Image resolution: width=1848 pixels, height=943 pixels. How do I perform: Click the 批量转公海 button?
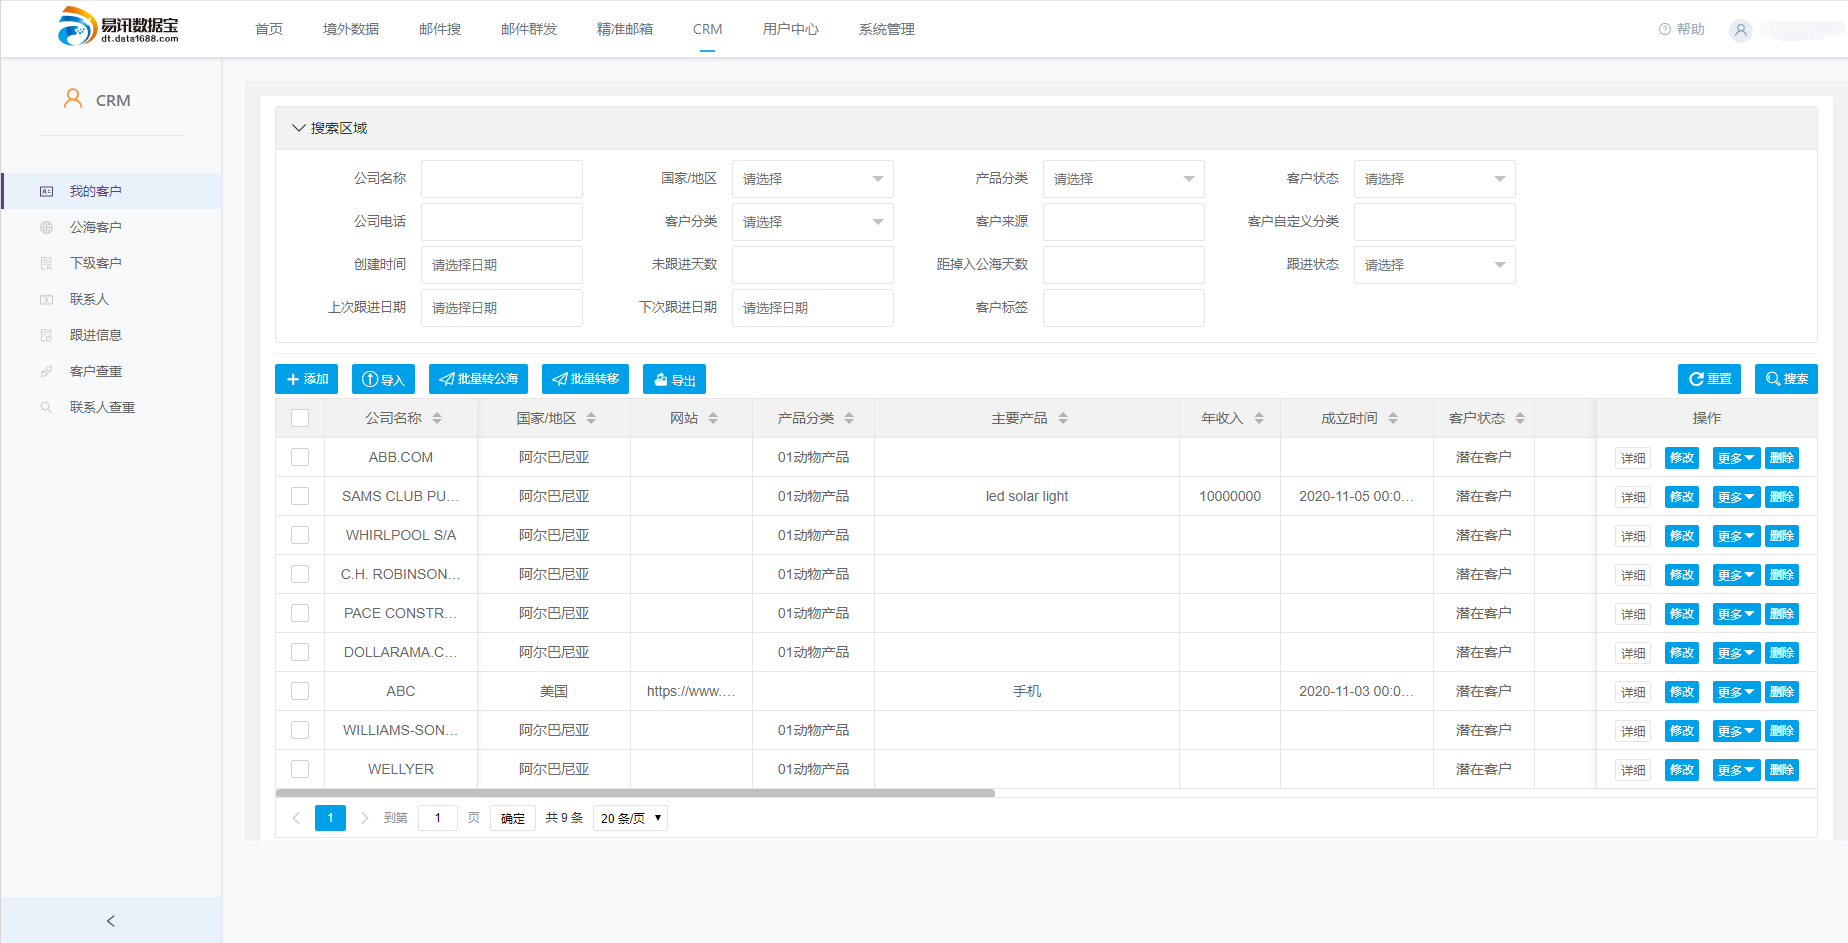point(478,379)
